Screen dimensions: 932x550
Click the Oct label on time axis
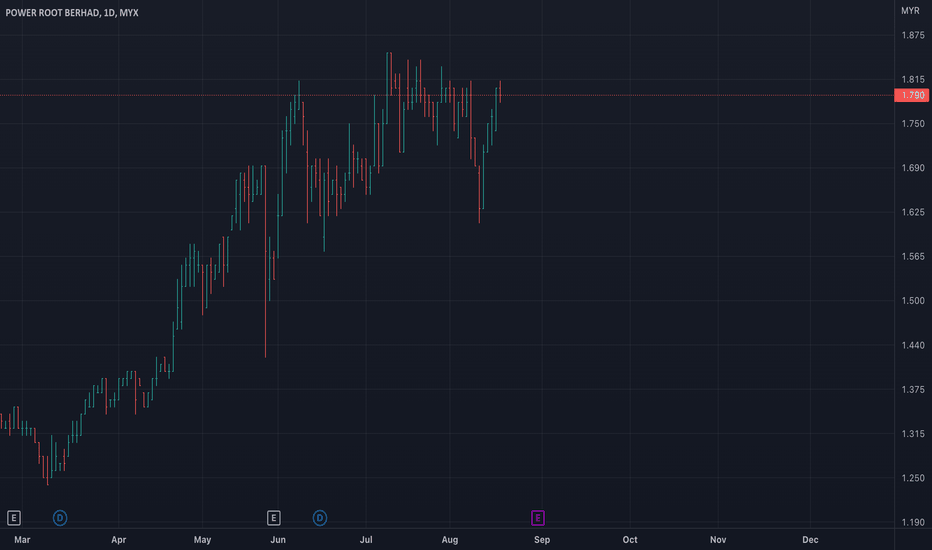click(630, 540)
